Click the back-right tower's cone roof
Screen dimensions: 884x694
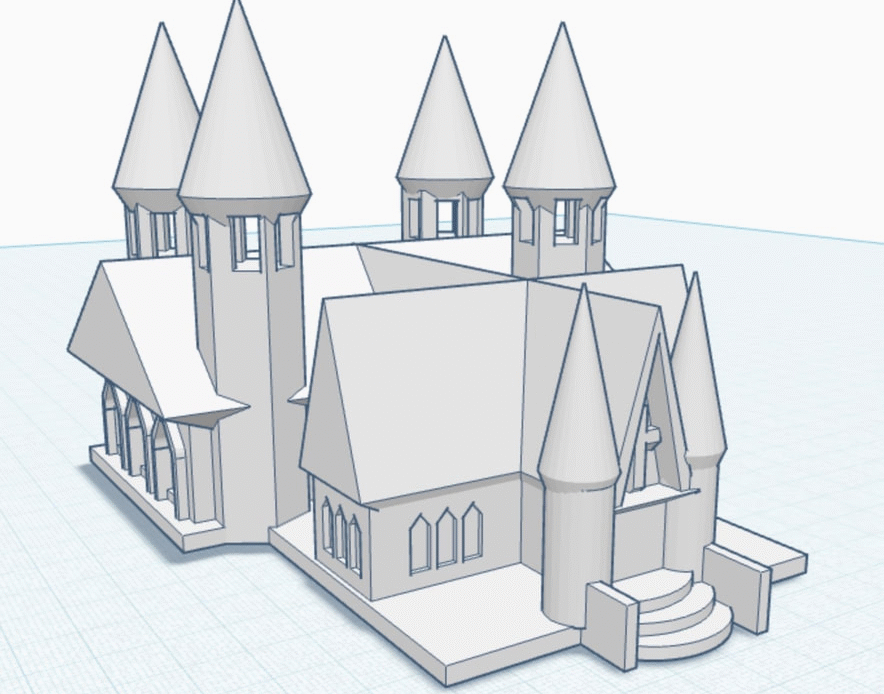pos(560,120)
